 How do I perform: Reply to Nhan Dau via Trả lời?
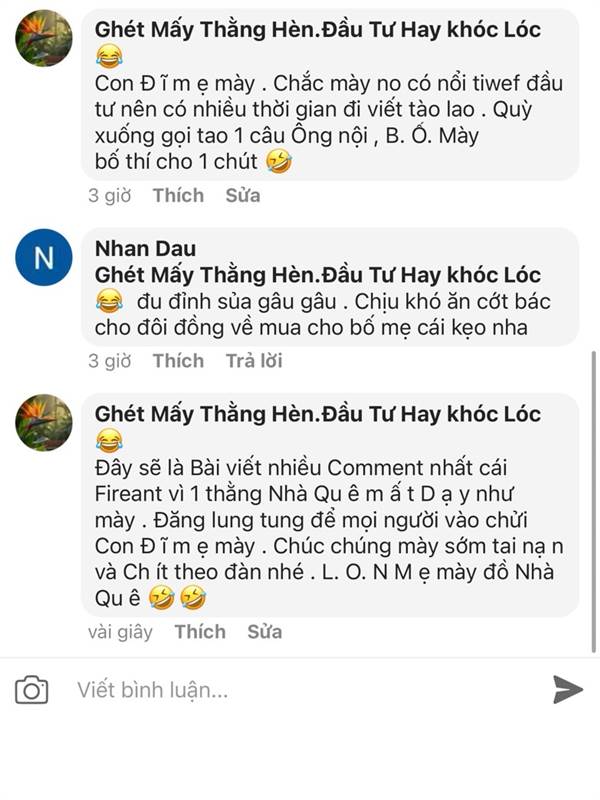[254, 361]
